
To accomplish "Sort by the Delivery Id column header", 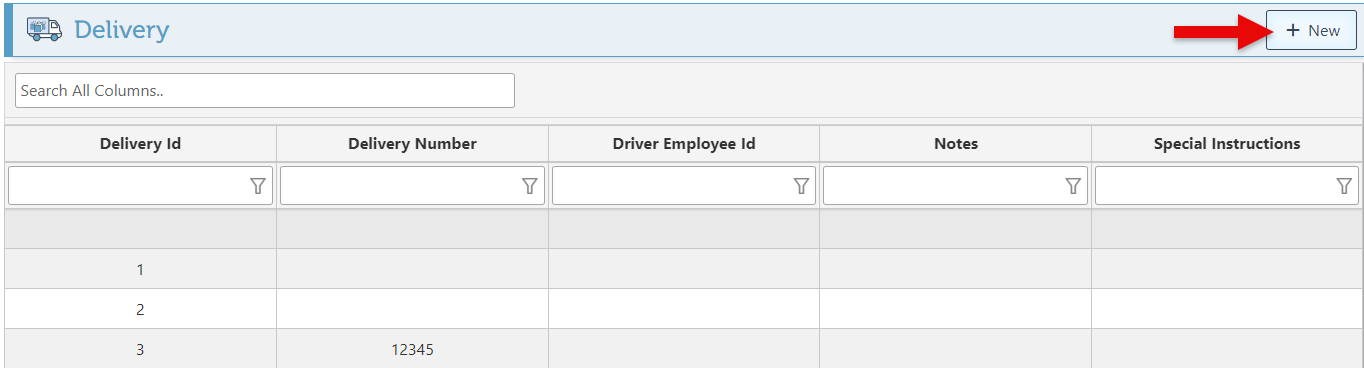I will pyautogui.click(x=140, y=144).
